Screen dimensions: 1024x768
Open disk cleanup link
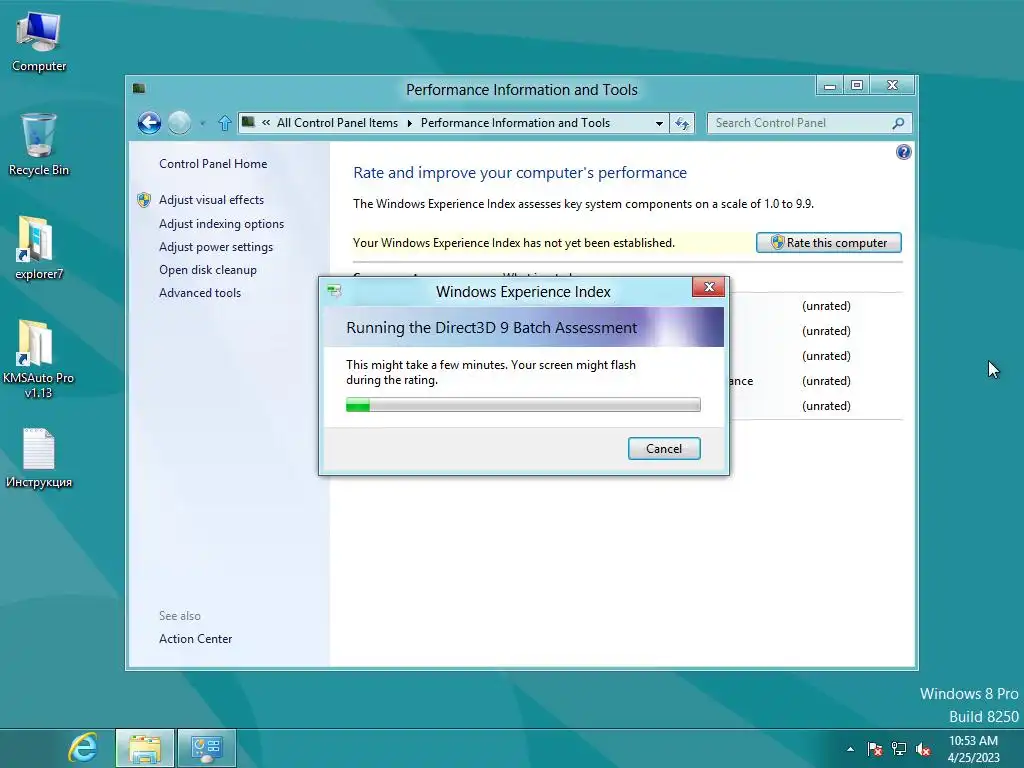click(x=208, y=270)
